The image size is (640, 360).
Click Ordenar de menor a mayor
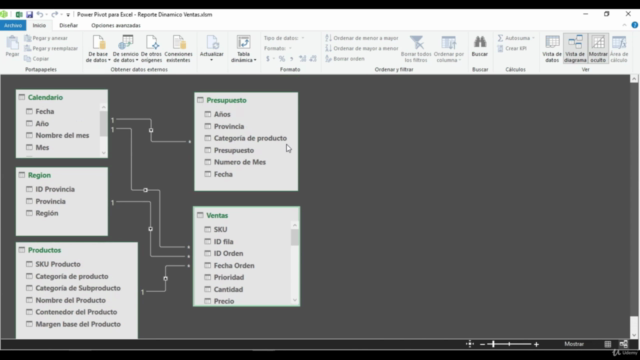[x=362, y=38]
